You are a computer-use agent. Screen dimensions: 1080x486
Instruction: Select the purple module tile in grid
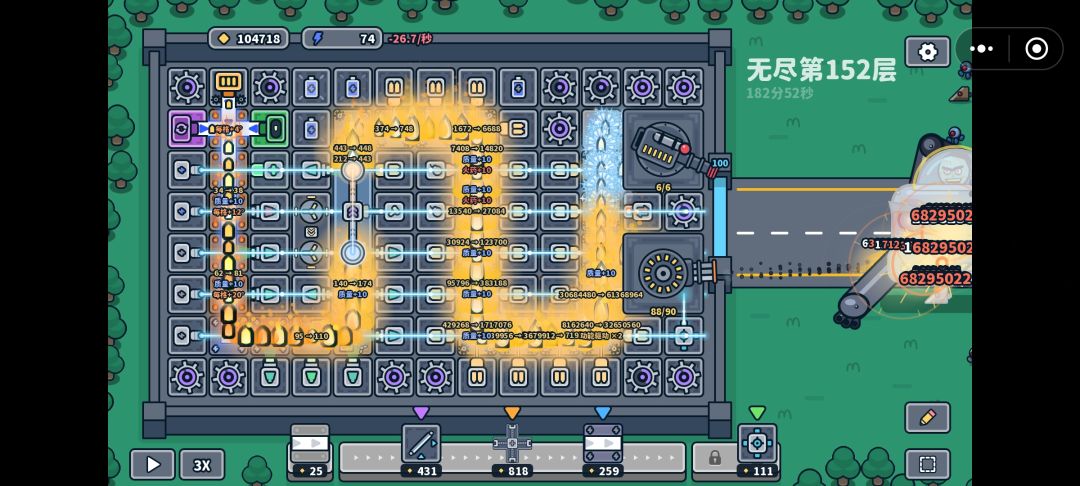[187, 129]
